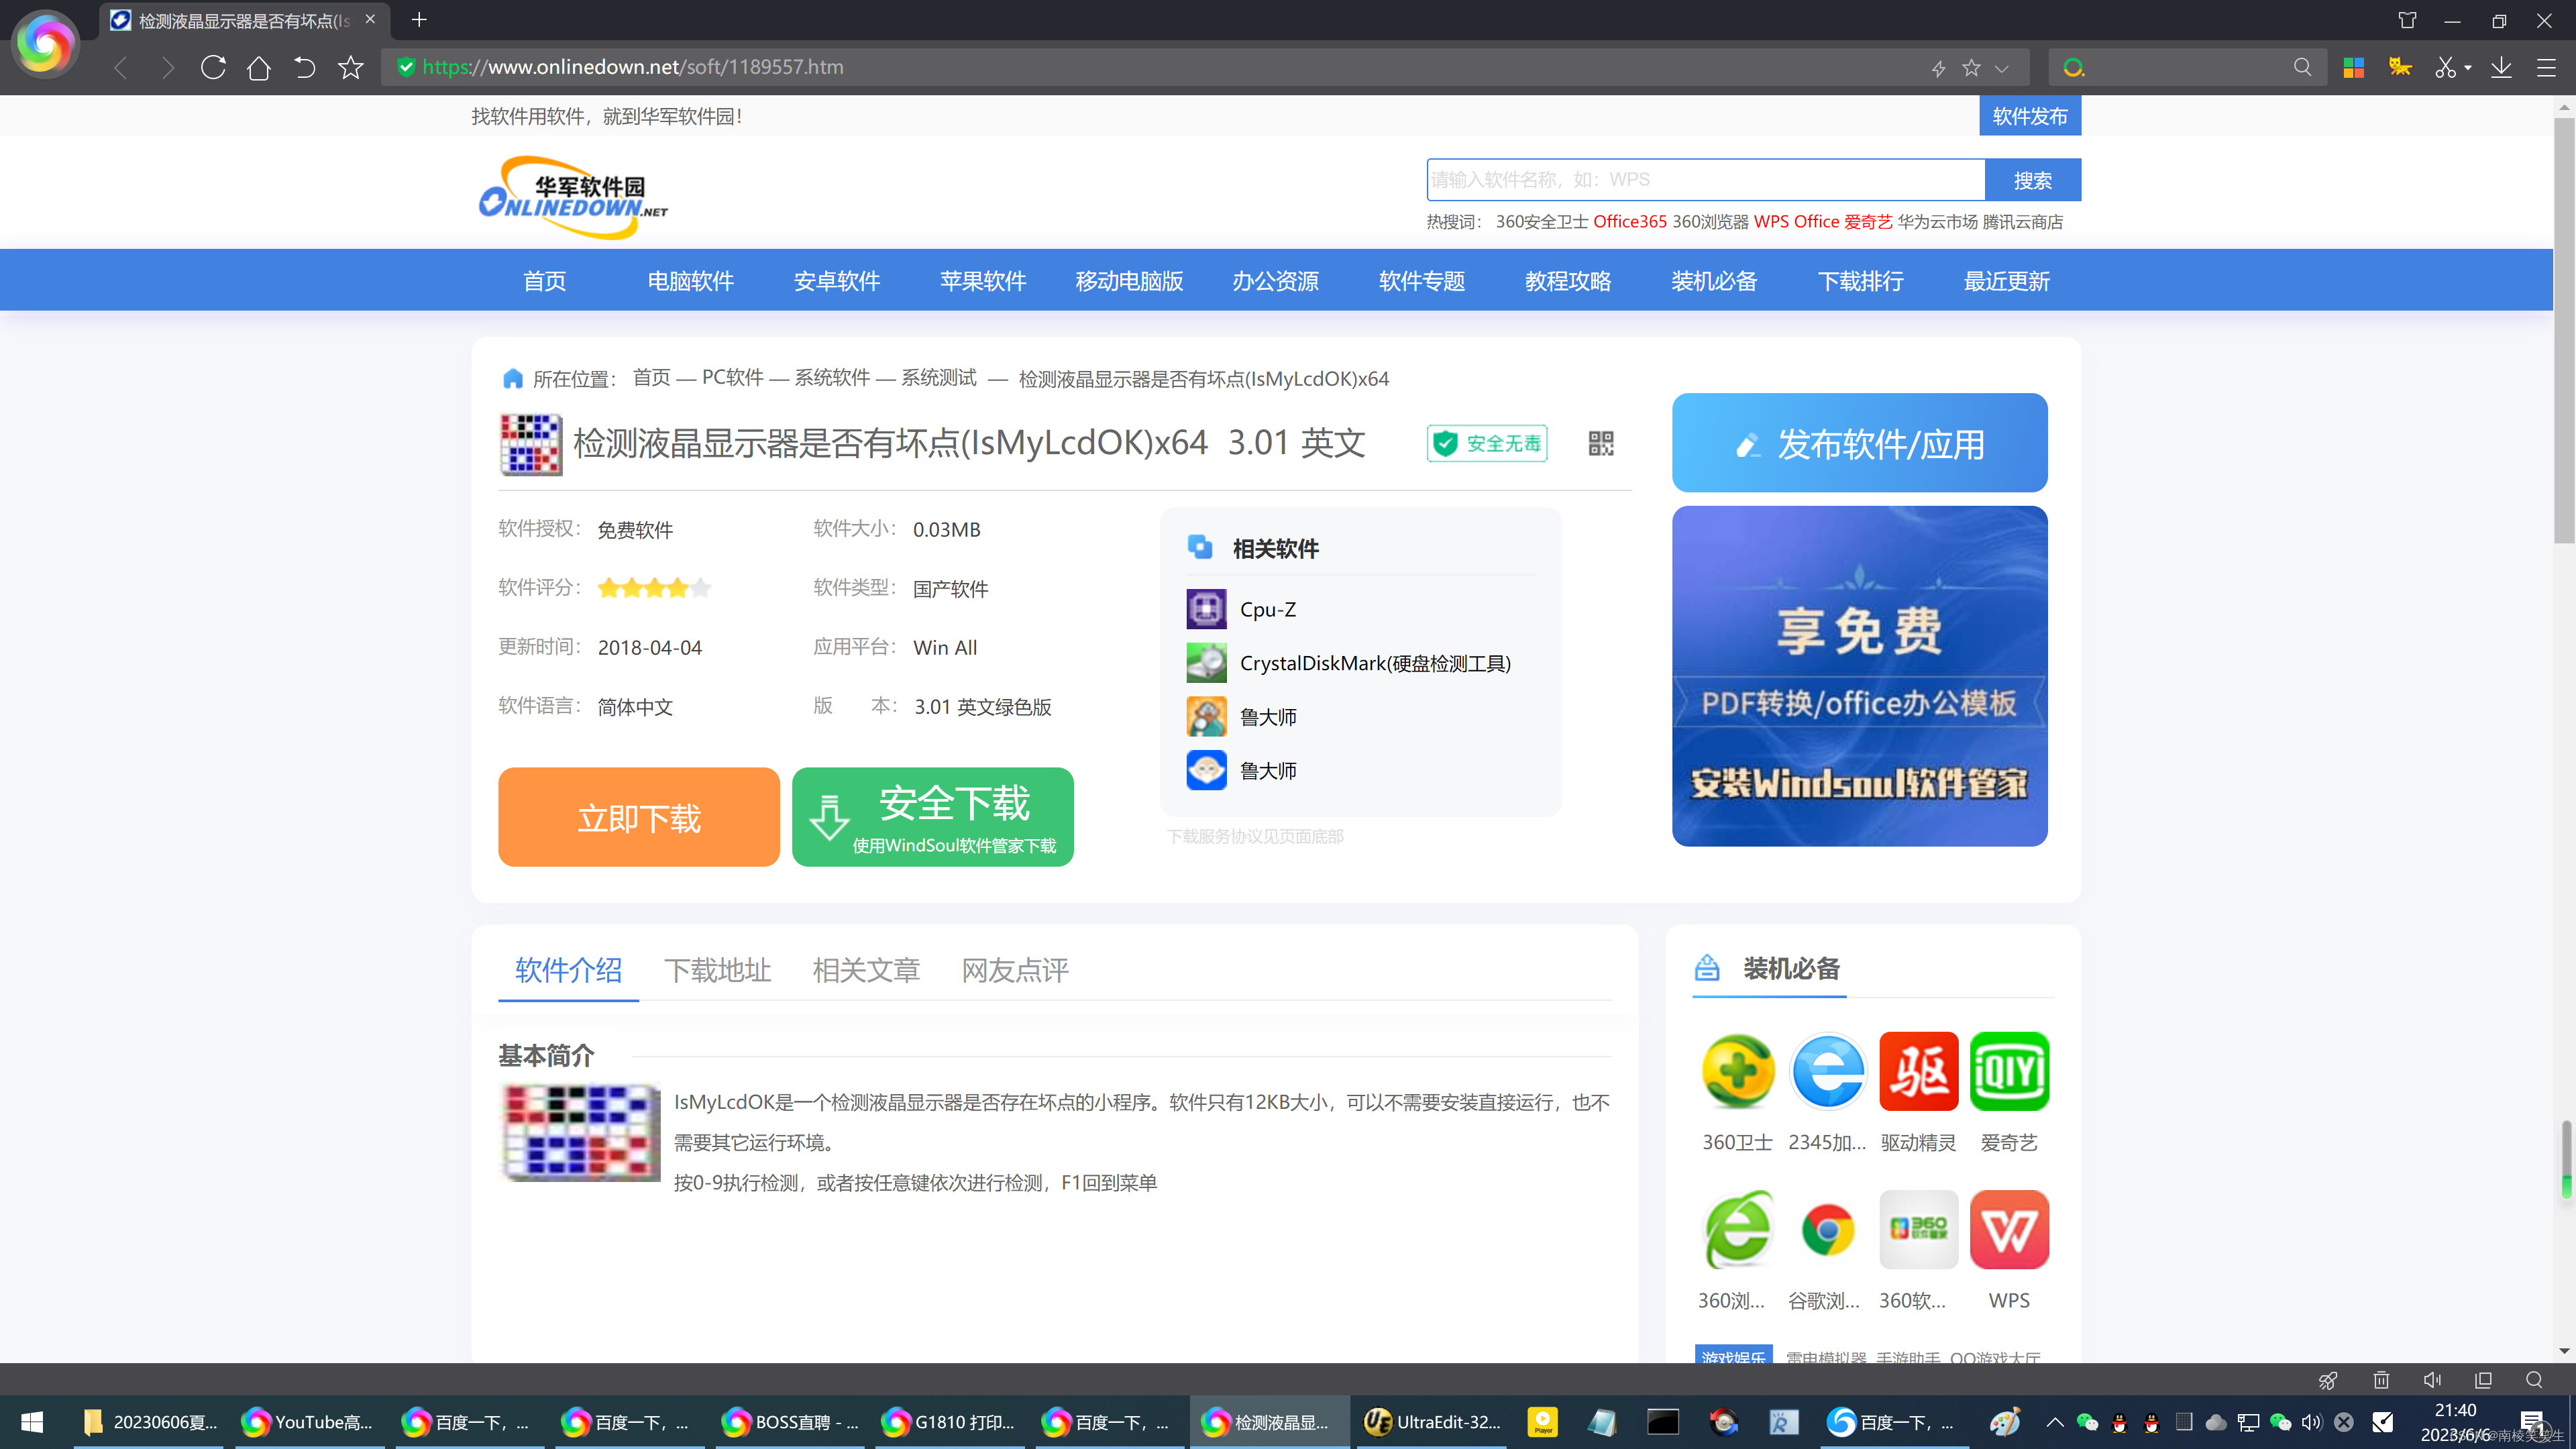Open CrystalDiskMark related software link

(1374, 663)
